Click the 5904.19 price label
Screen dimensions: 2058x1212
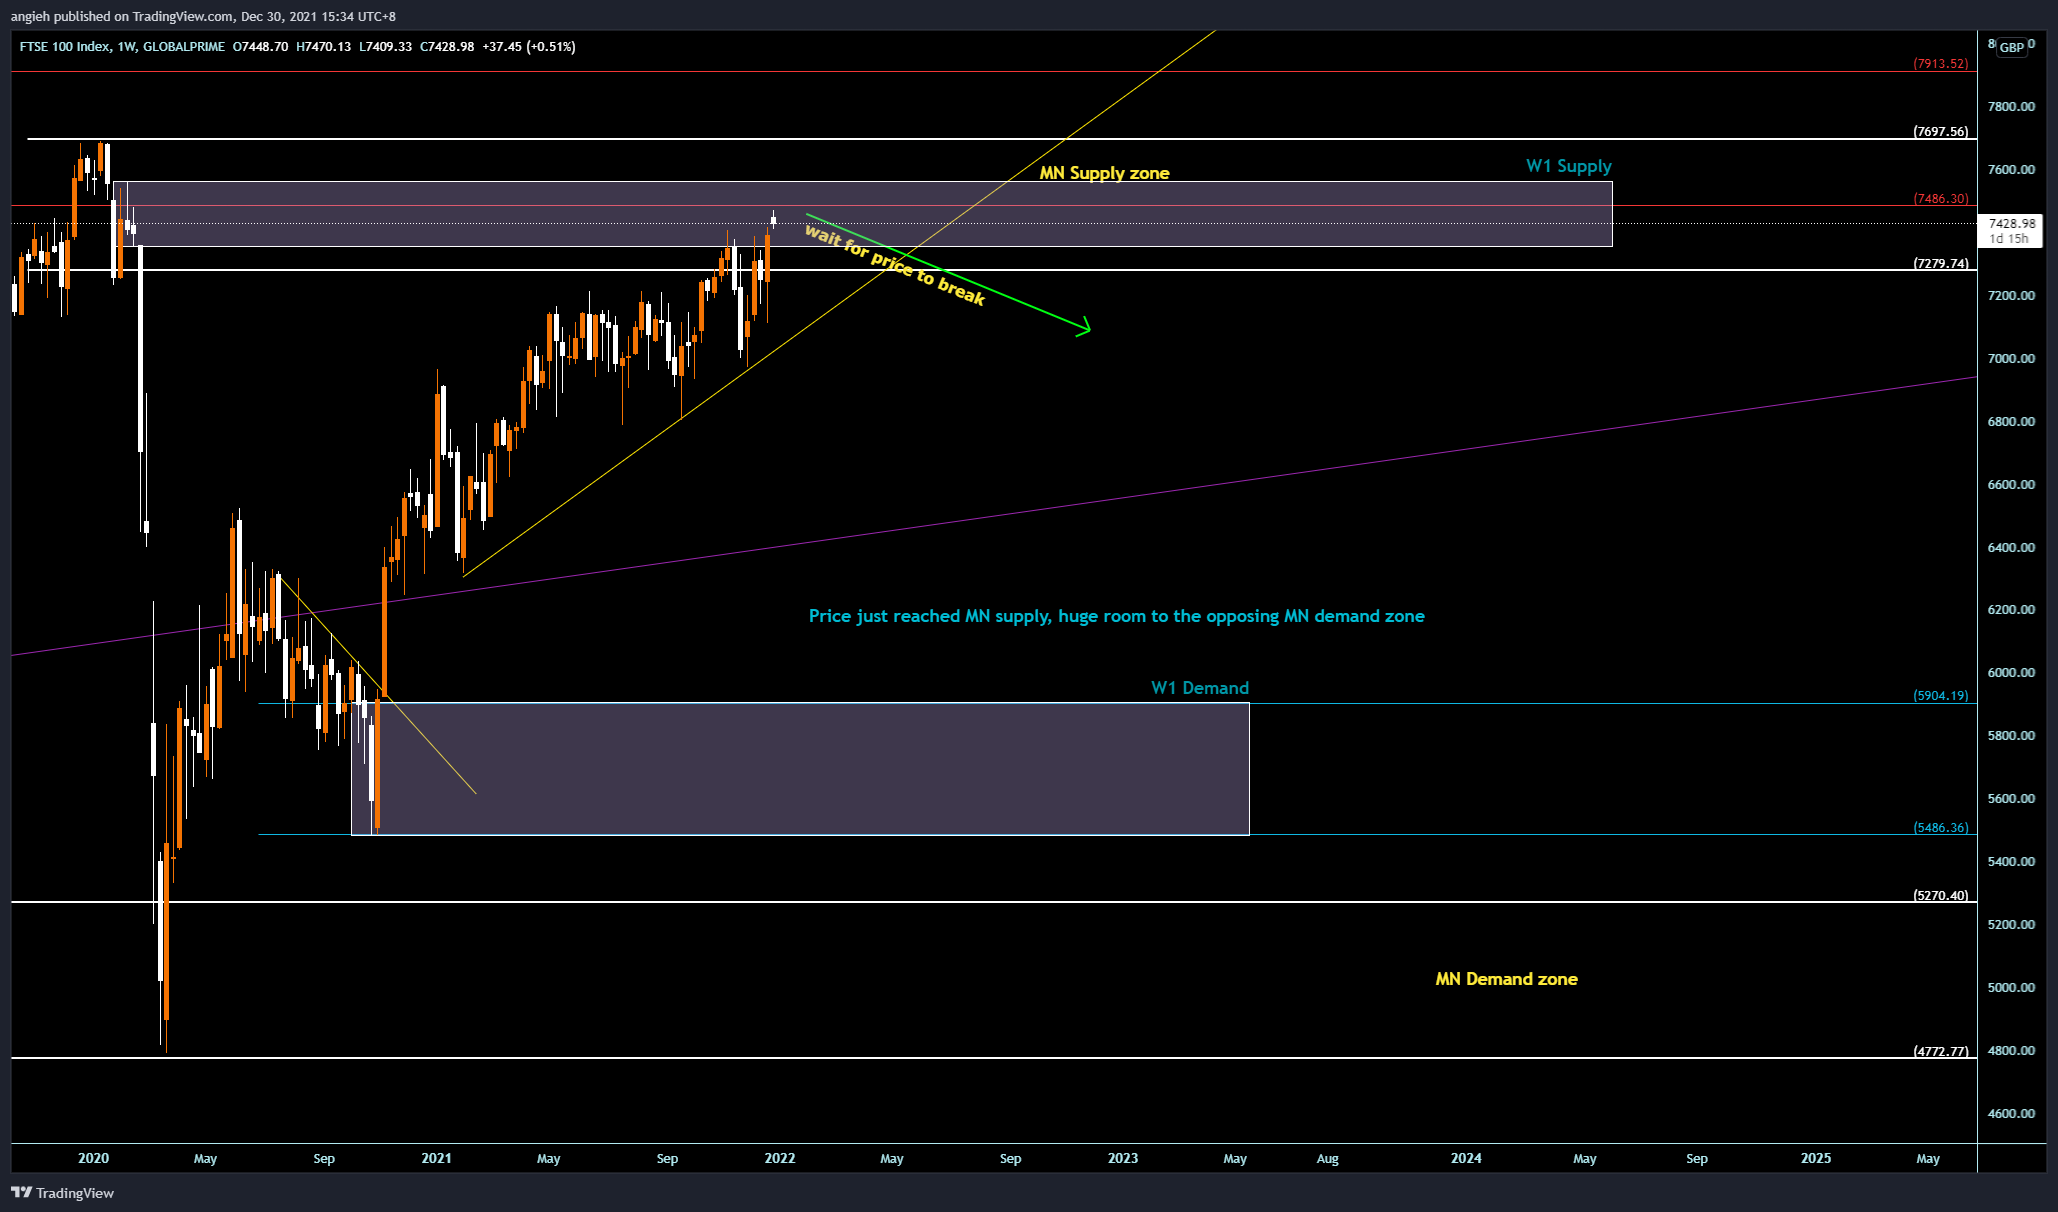(1940, 696)
